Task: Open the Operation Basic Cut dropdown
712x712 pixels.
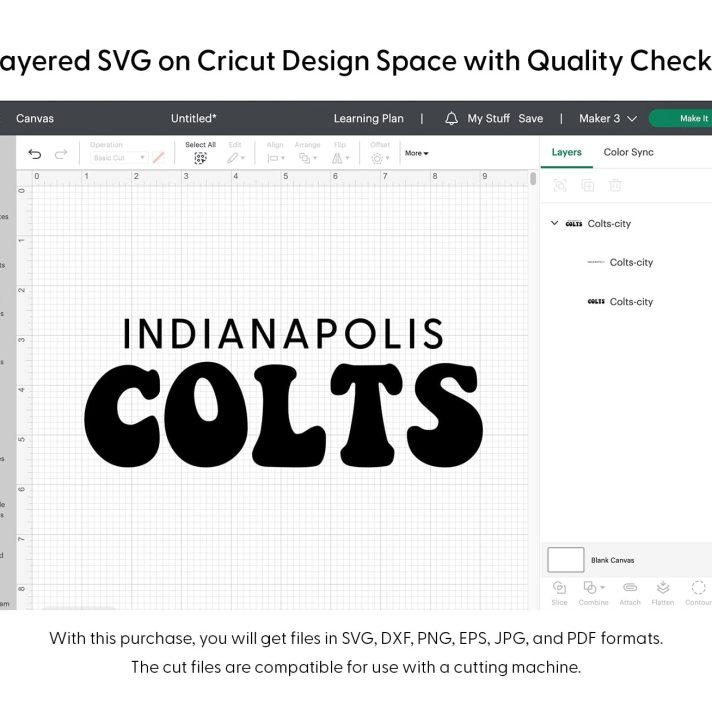Action: pyautogui.click(x=119, y=158)
